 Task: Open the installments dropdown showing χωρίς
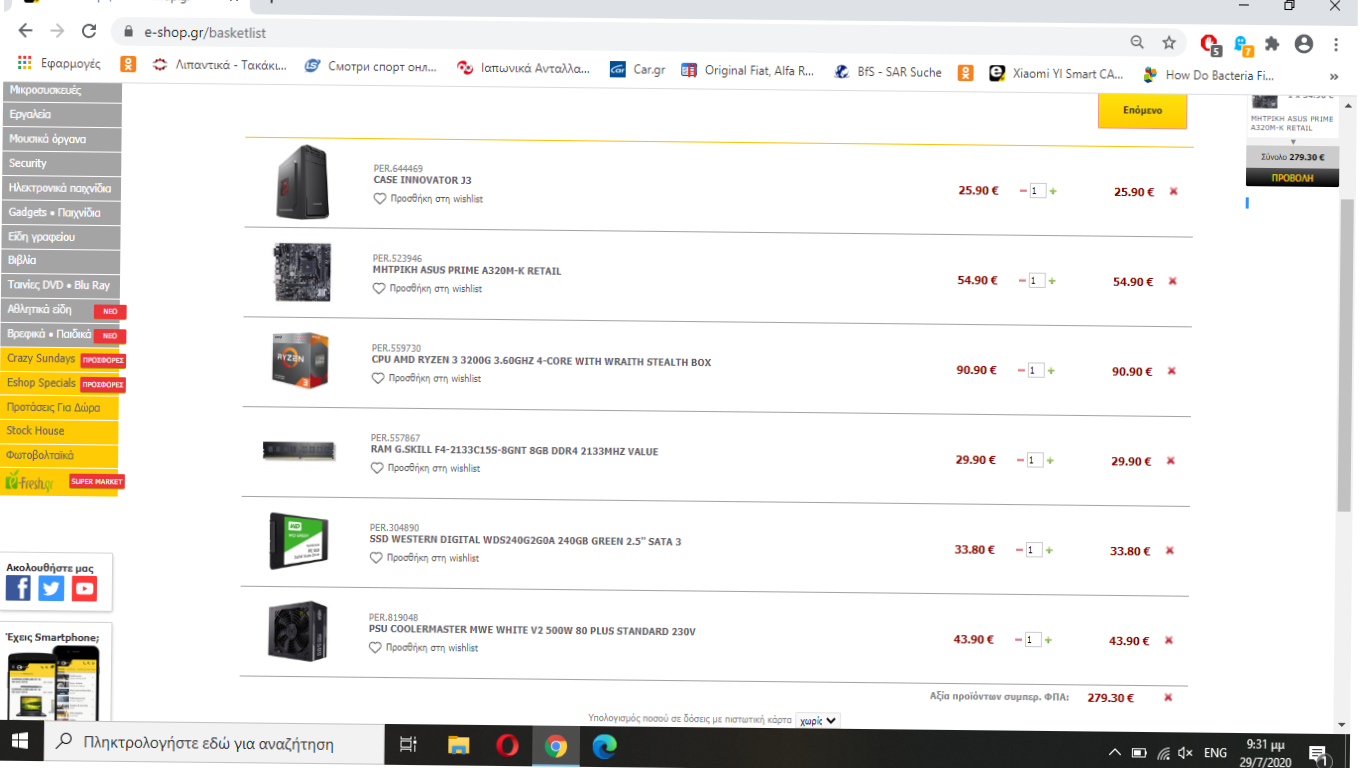(818, 720)
